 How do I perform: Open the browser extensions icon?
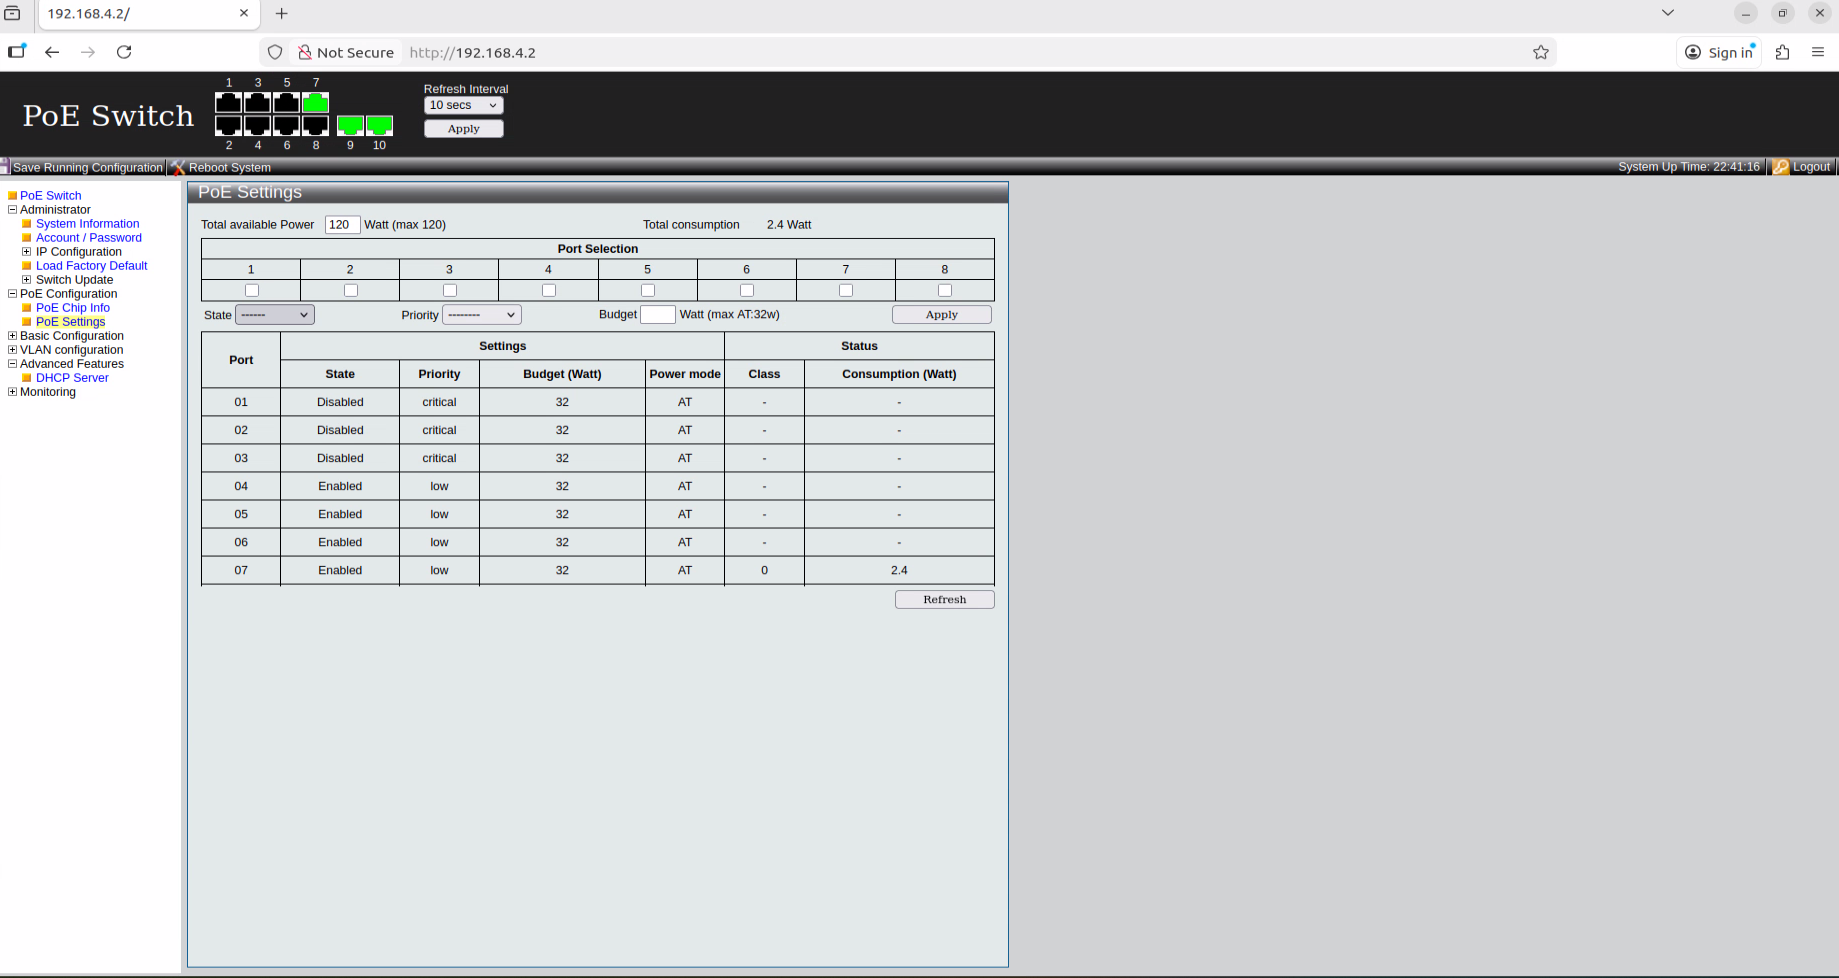[1782, 52]
